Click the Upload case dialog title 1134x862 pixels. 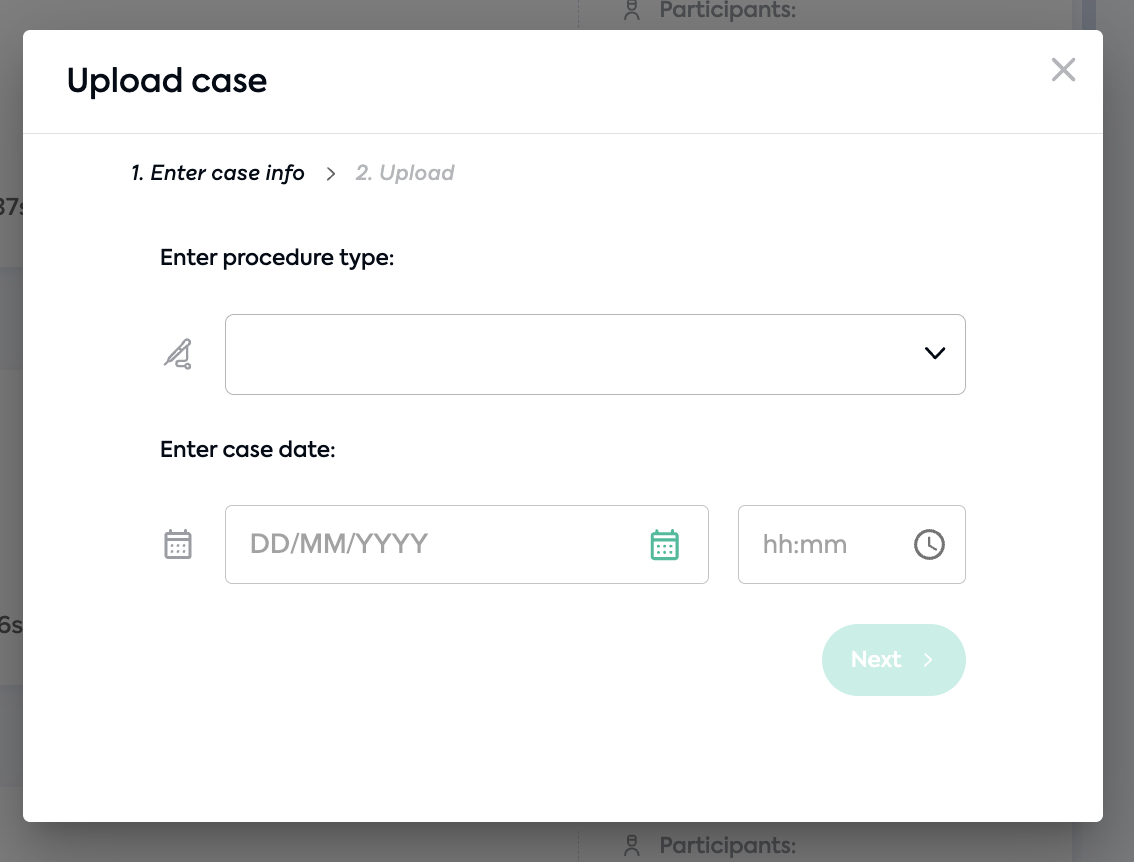click(x=167, y=80)
